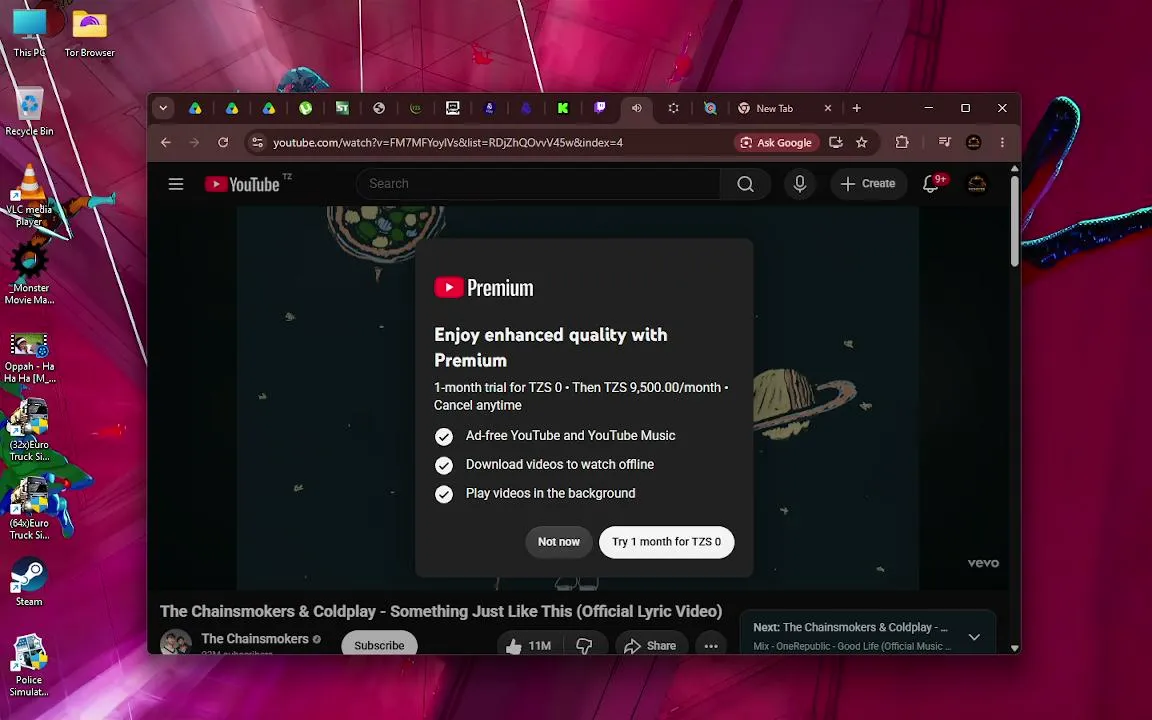Viewport: 1152px width, 720px height.
Task: Open The Chainsmokers channel avatar
Action: pos(176,642)
